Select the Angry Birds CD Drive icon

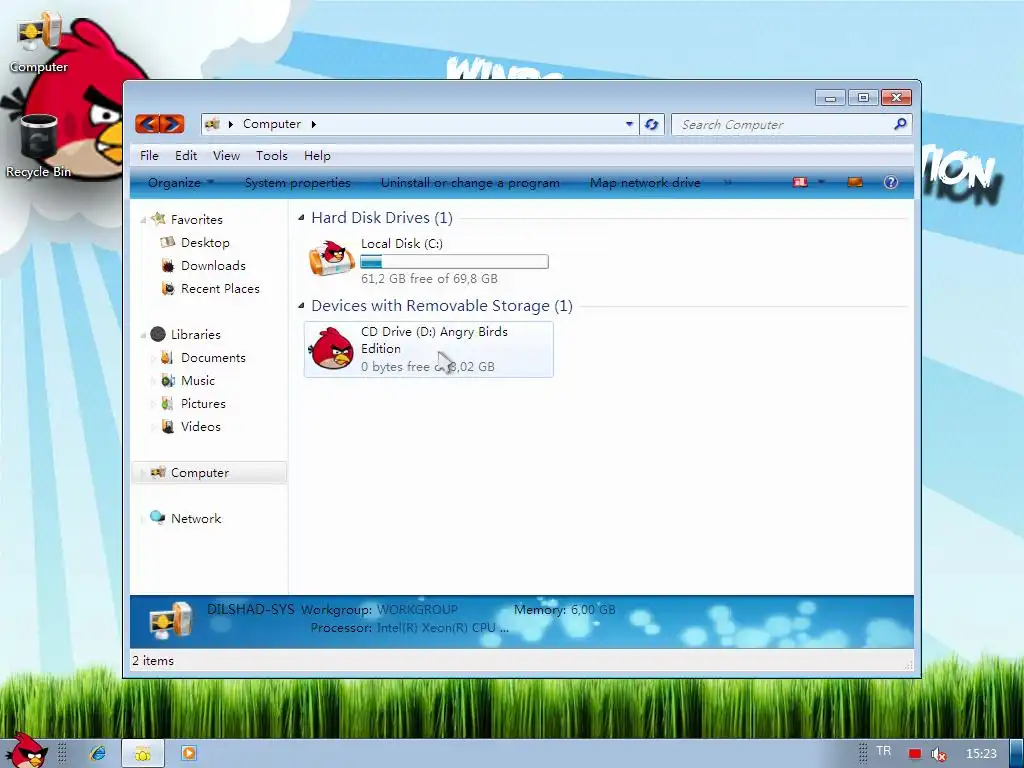(332, 349)
